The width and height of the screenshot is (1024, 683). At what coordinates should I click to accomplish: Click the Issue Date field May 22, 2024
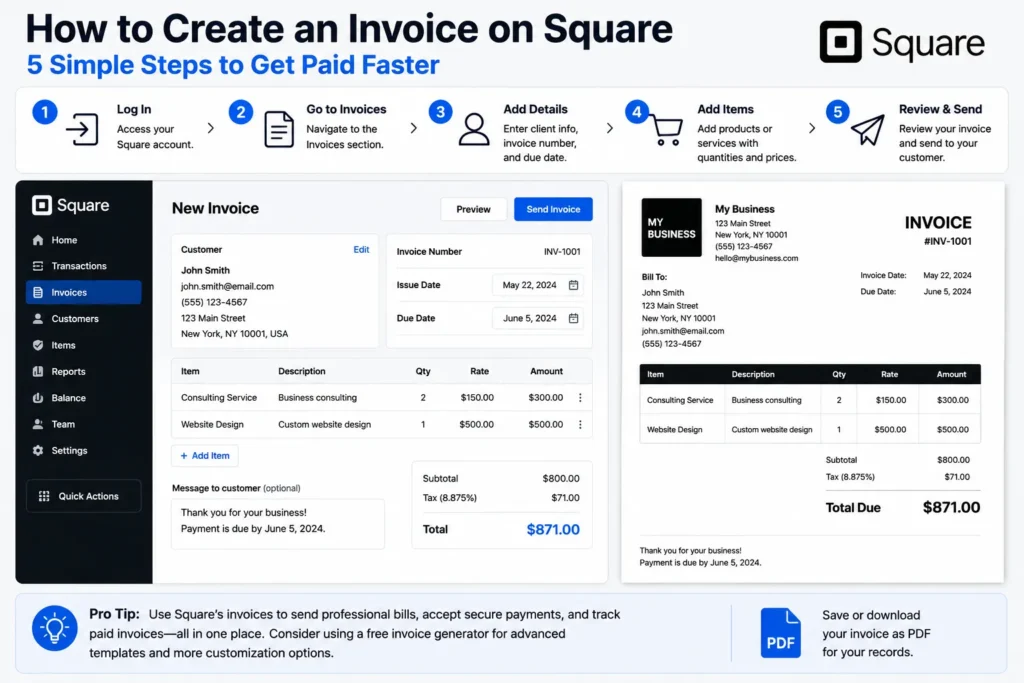[538, 285]
